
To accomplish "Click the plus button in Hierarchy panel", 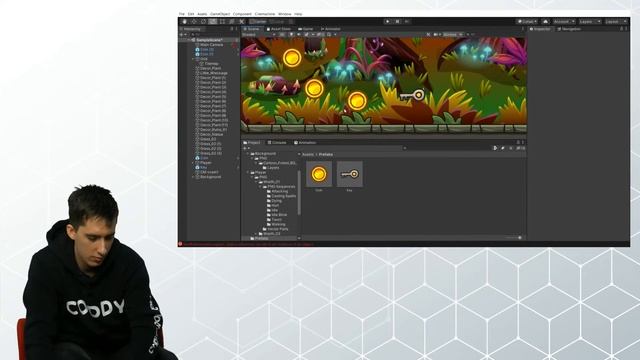I will [182, 35].
